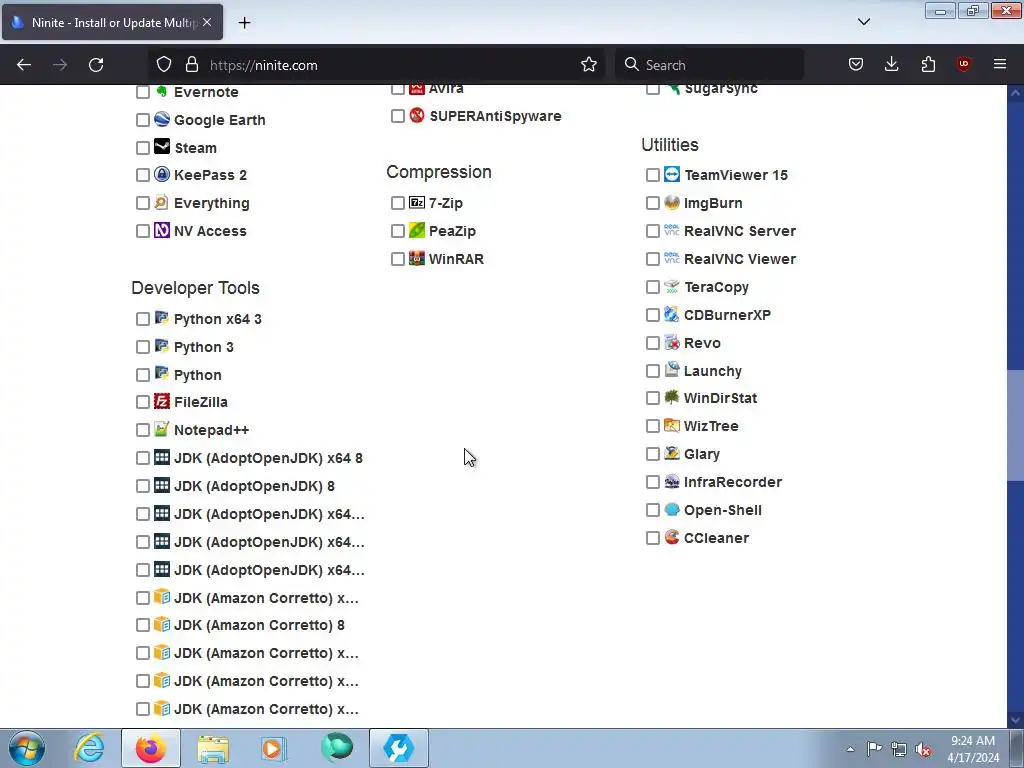Go back to previous page
This screenshot has height=768, width=1024.
click(24, 64)
